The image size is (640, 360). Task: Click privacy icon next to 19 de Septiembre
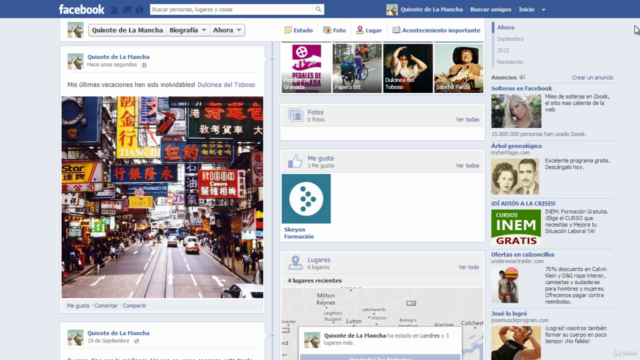coord(136,341)
